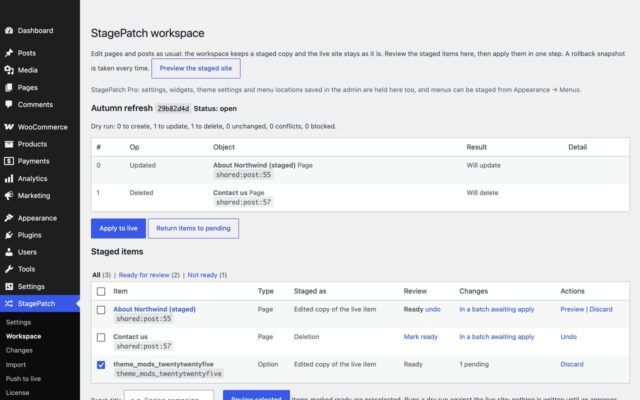Filter staged items by All
640x400 pixels.
coord(96,275)
